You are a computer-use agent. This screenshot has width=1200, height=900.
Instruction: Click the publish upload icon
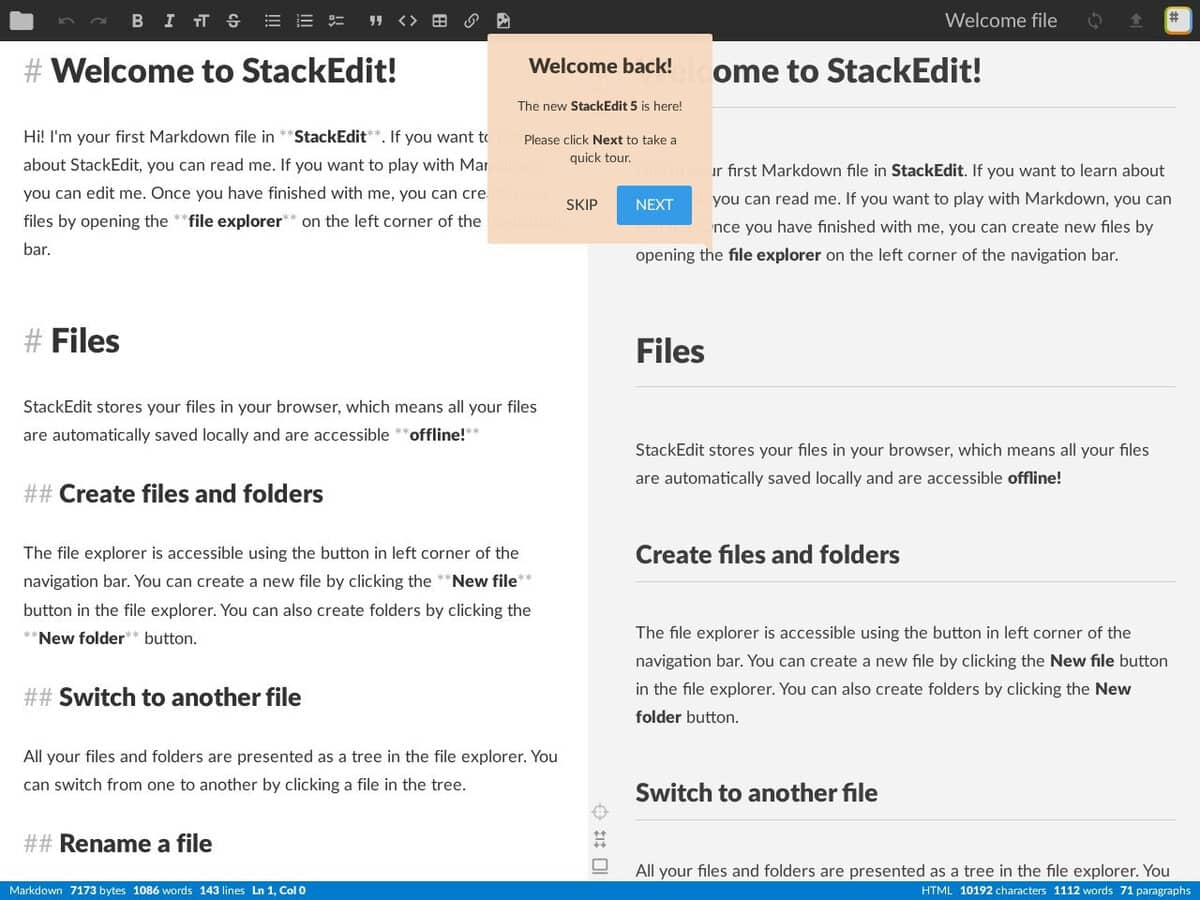pos(1135,20)
